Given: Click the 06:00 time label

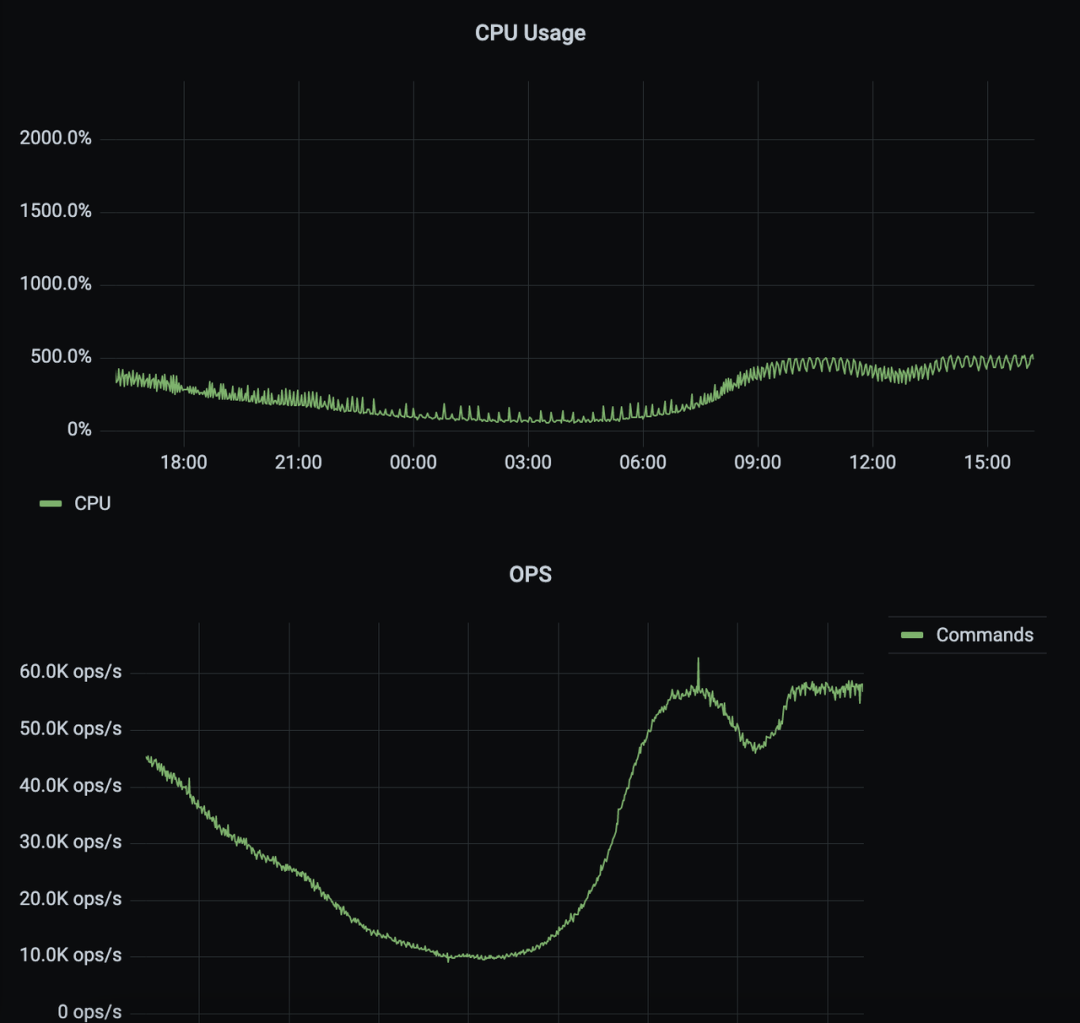Looking at the screenshot, I should 643,462.
